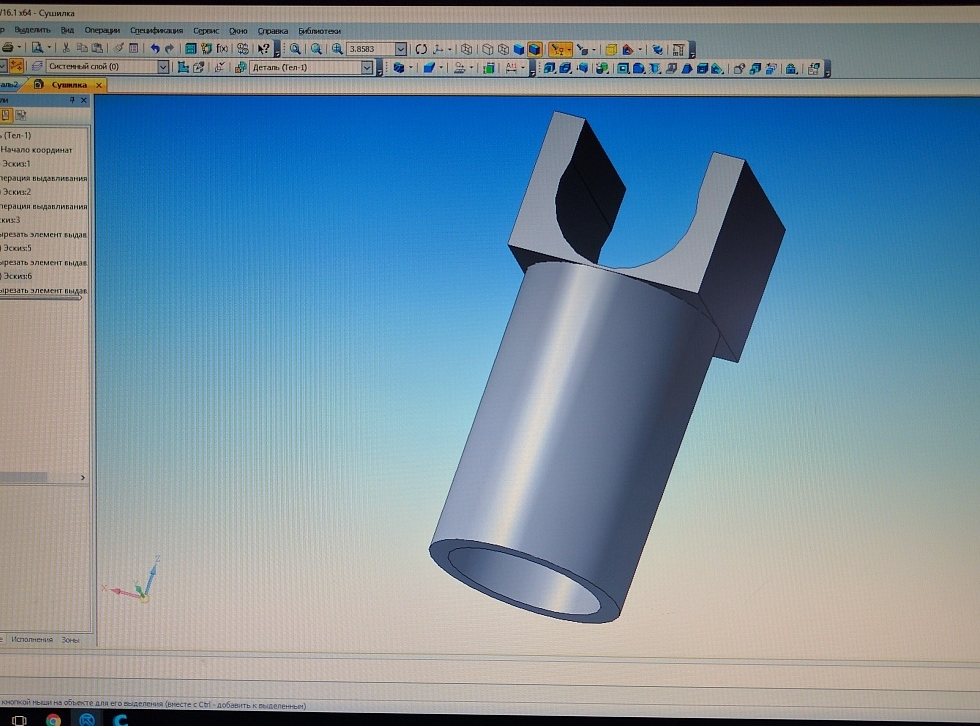This screenshot has height=726, width=980.
Task: Click the layers manager icon
Action: (37, 66)
